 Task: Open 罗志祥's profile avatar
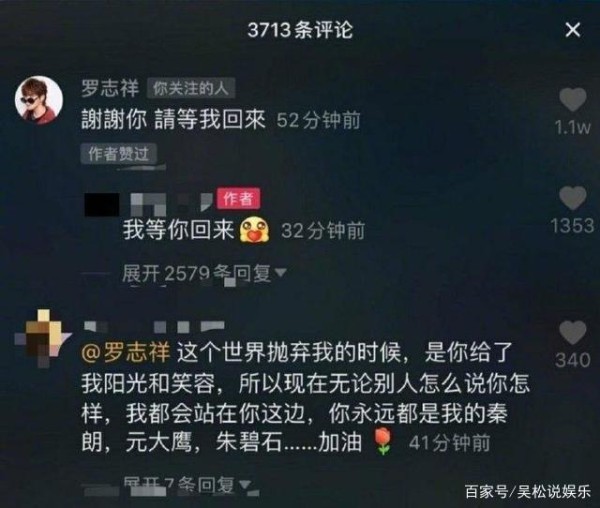[x=39, y=100]
